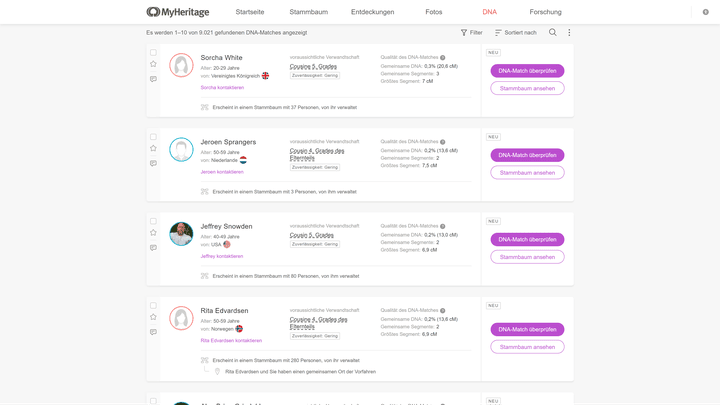The width and height of the screenshot is (720, 405).
Task: Click the tree icon in Rita Edvardsen's card
Action: tap(205, 360)
